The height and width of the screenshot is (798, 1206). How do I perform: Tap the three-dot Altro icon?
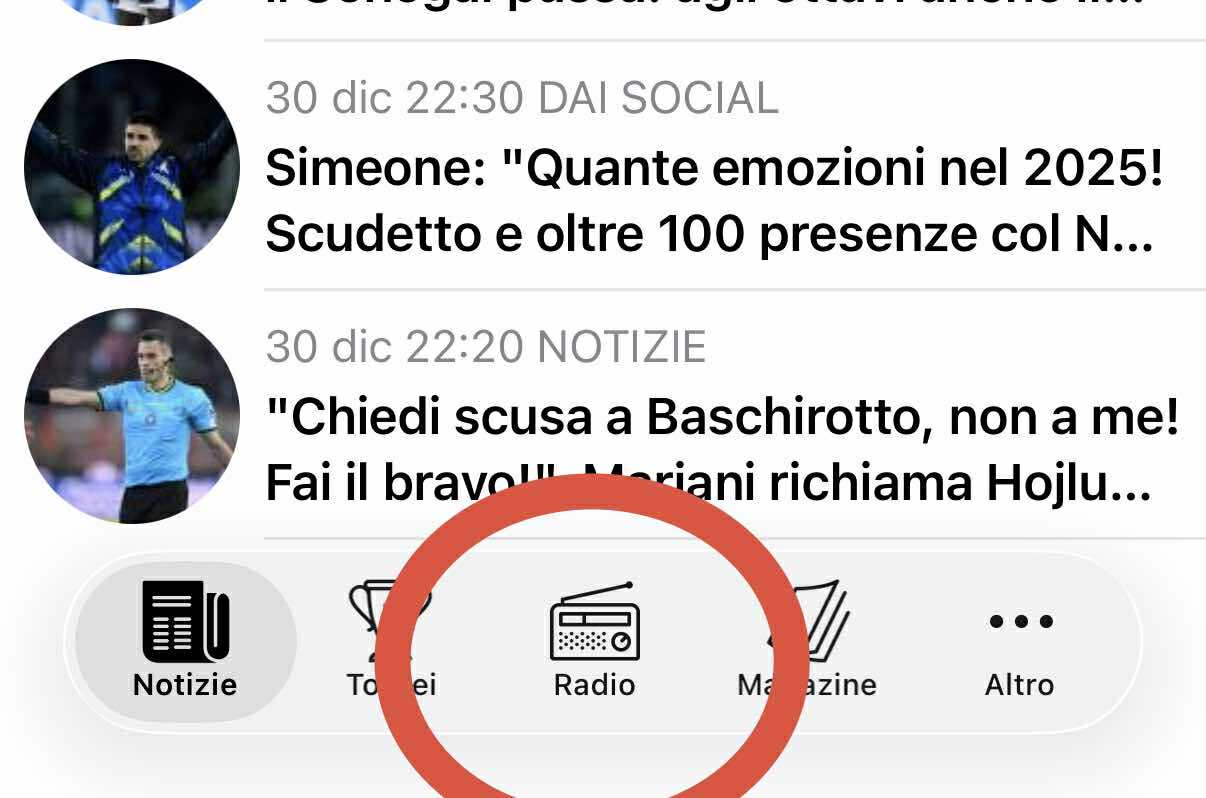(1021, 621)
